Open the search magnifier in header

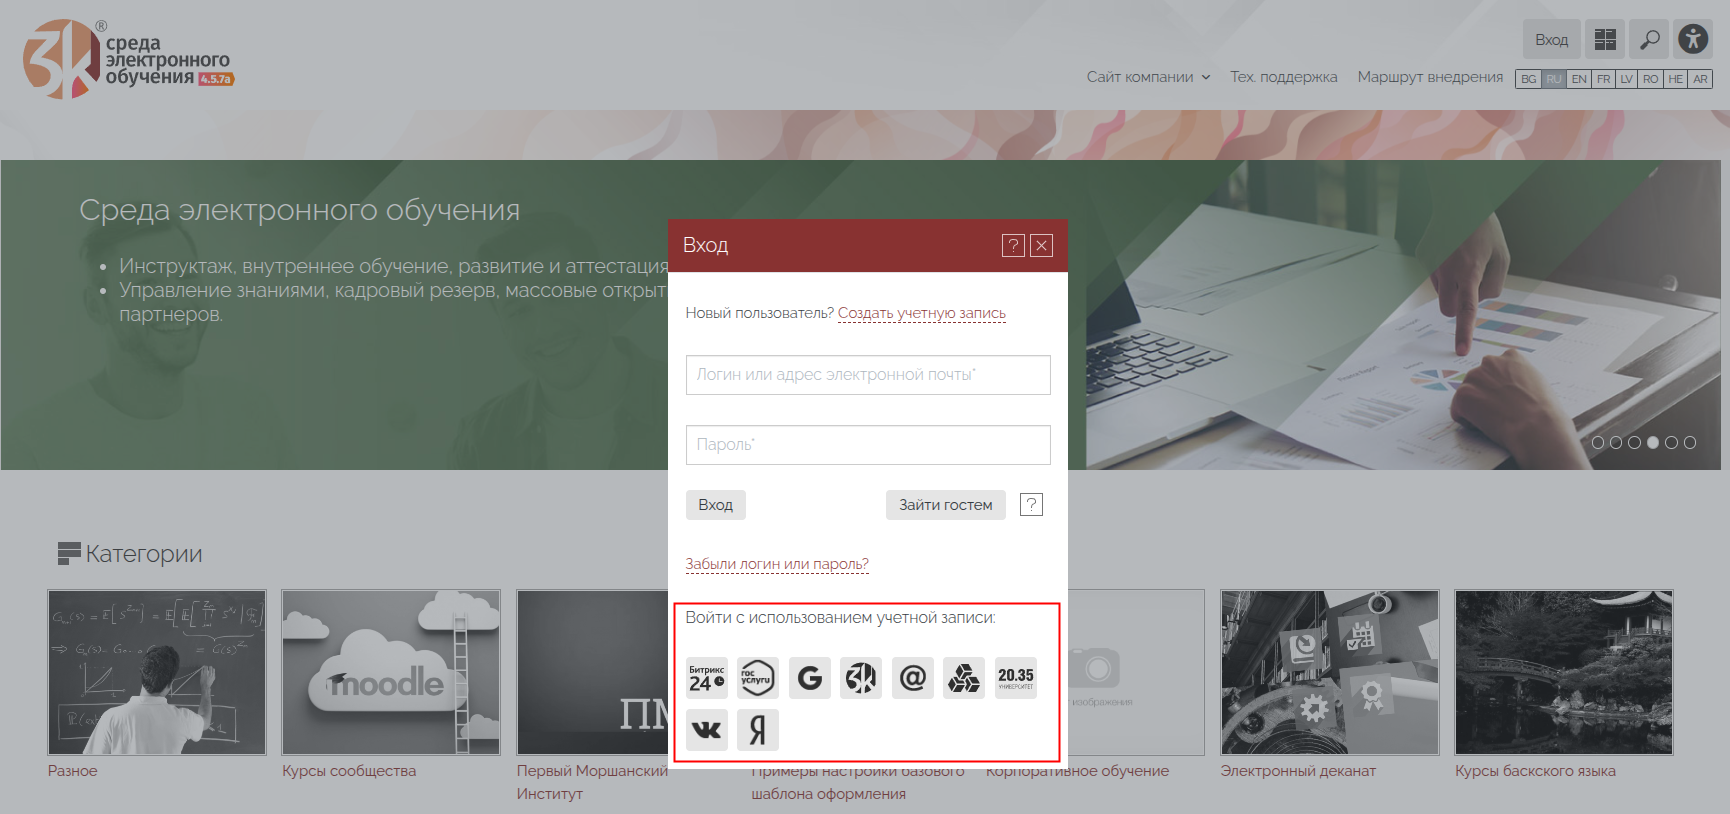click(x=1650, y=40)
